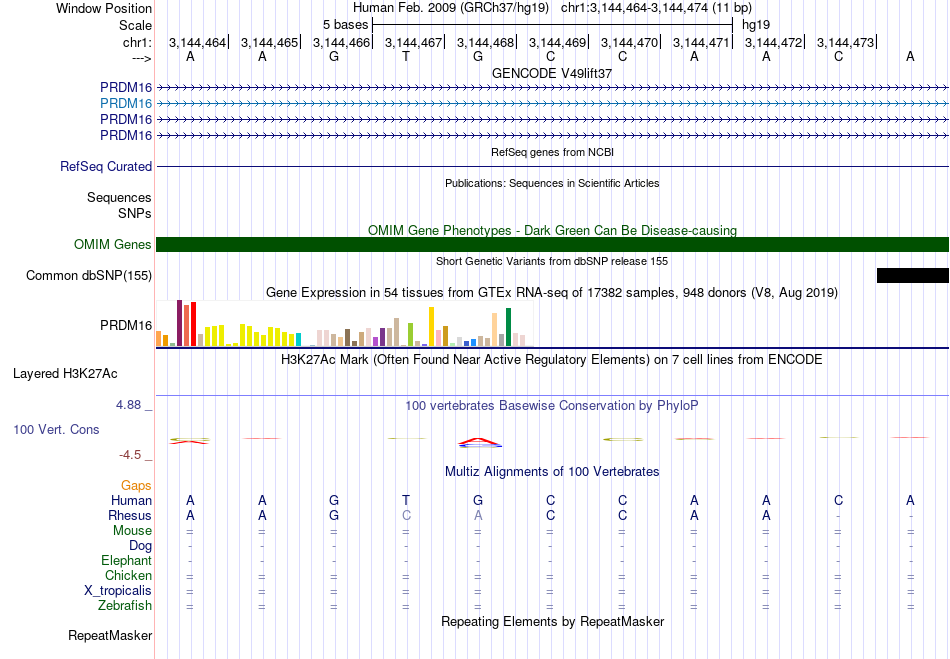Click the 4.88 PhyloP upper scale value
950x659 pixels.
[x=128, y=405]
